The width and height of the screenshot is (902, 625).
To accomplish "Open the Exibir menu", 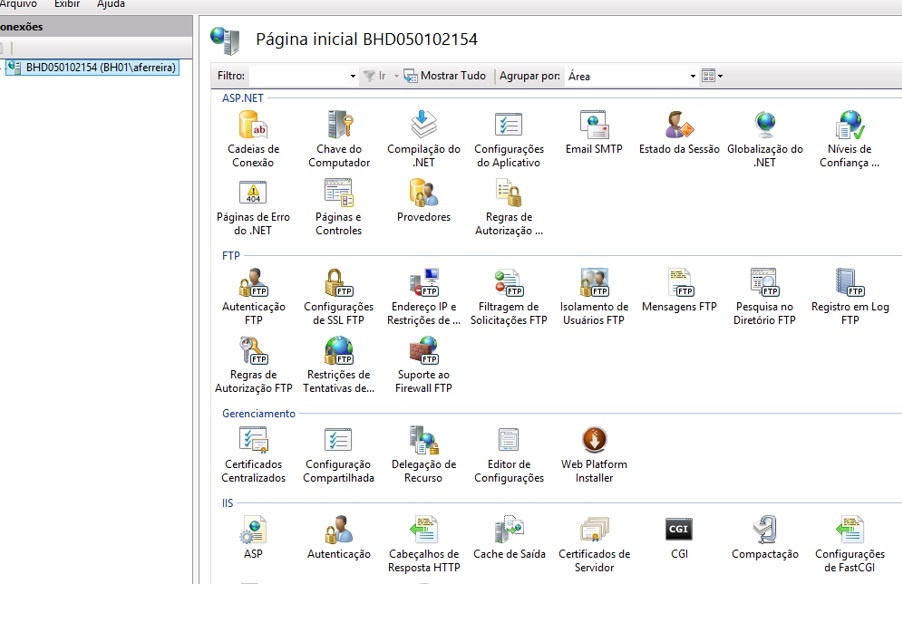I will pyautogui.click(x=67, y=4).
